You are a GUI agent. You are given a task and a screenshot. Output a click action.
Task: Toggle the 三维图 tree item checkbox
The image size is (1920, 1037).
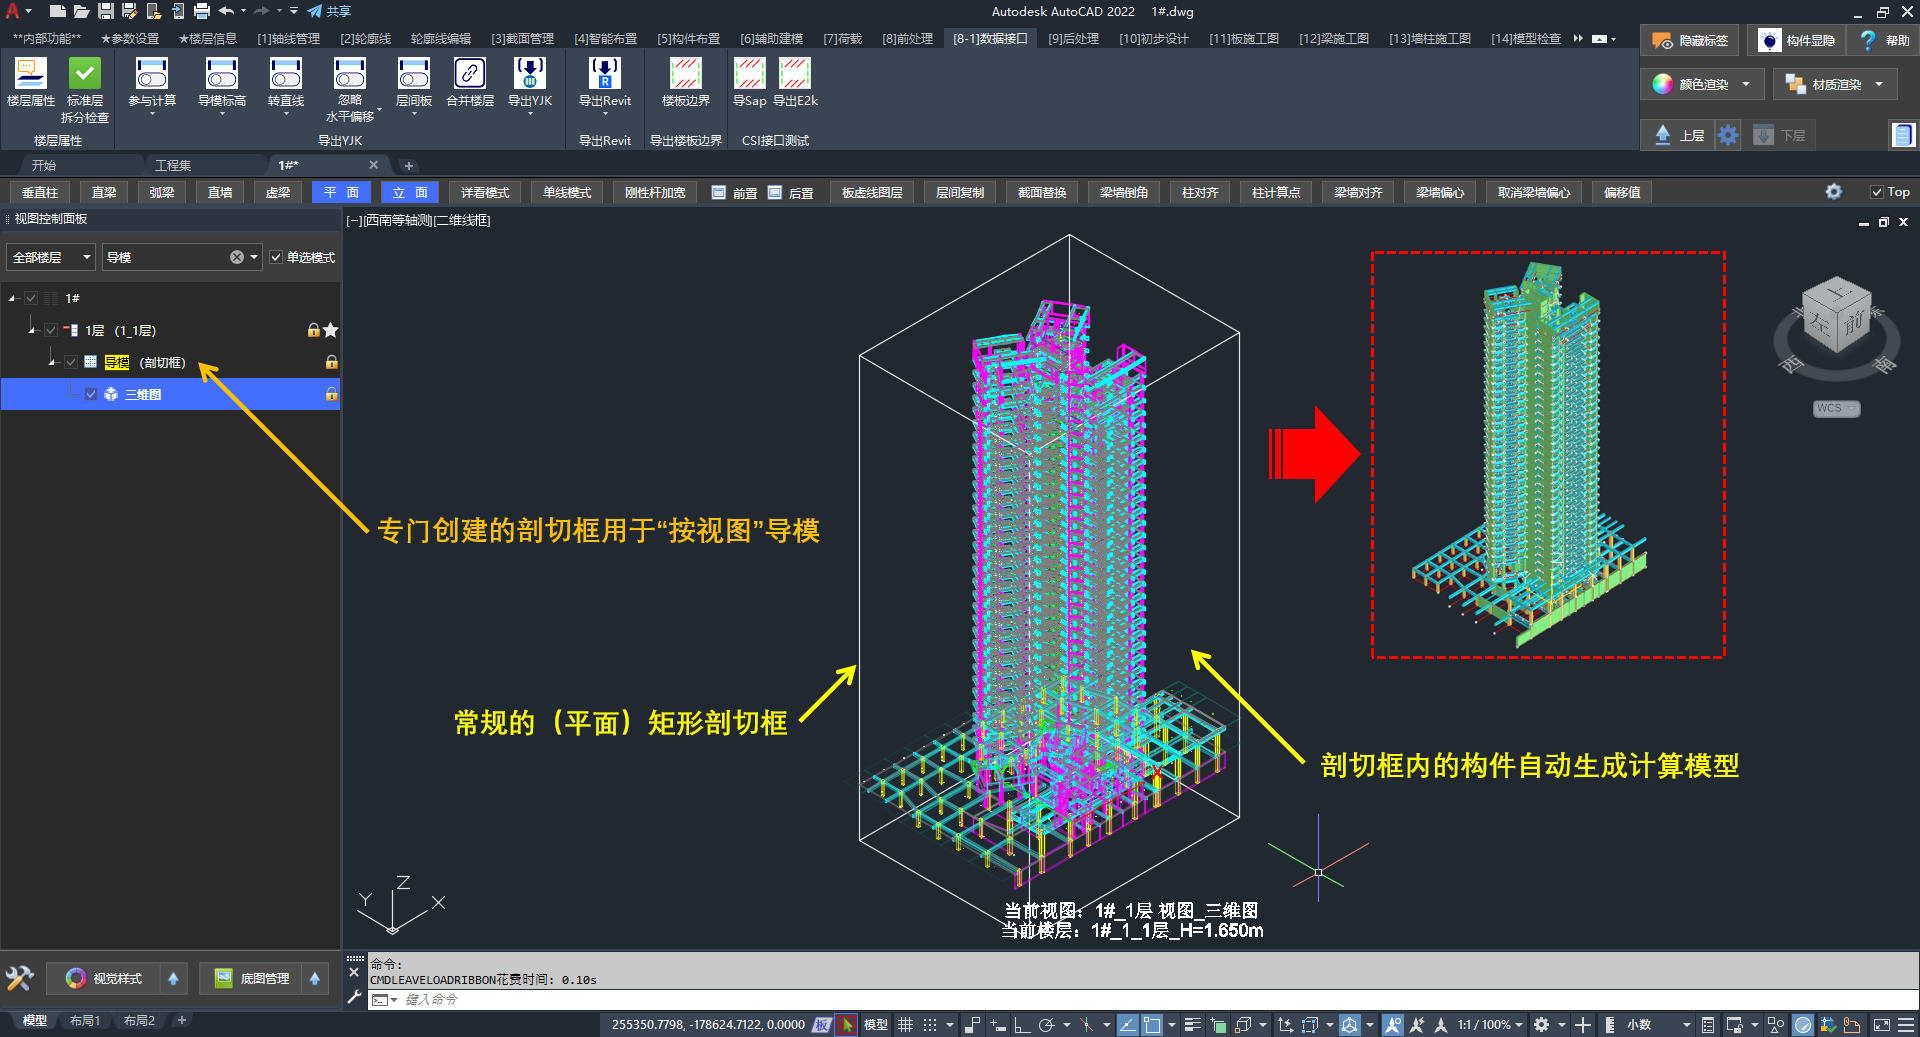(91, 394)
